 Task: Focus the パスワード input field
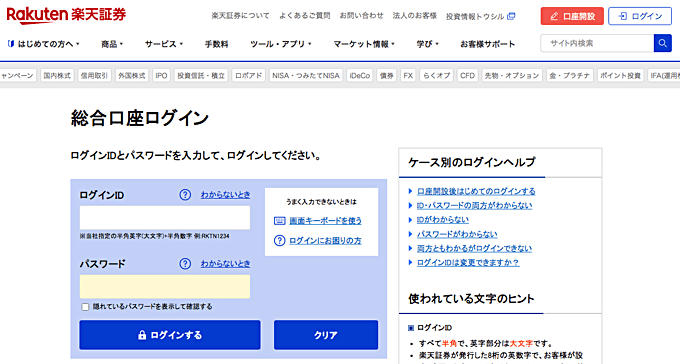tap(165, 287)
